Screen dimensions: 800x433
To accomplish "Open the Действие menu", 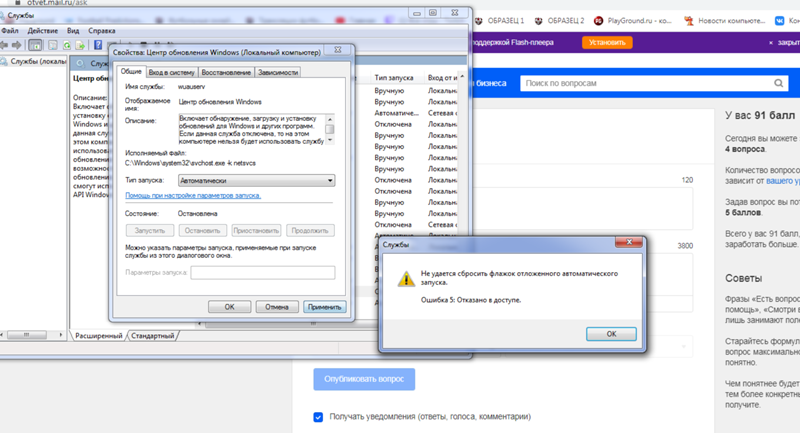I will point(43,31).
